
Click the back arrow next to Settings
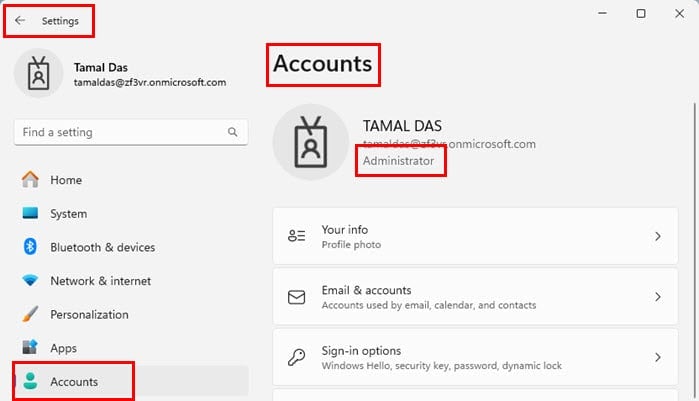coord(20,20)
